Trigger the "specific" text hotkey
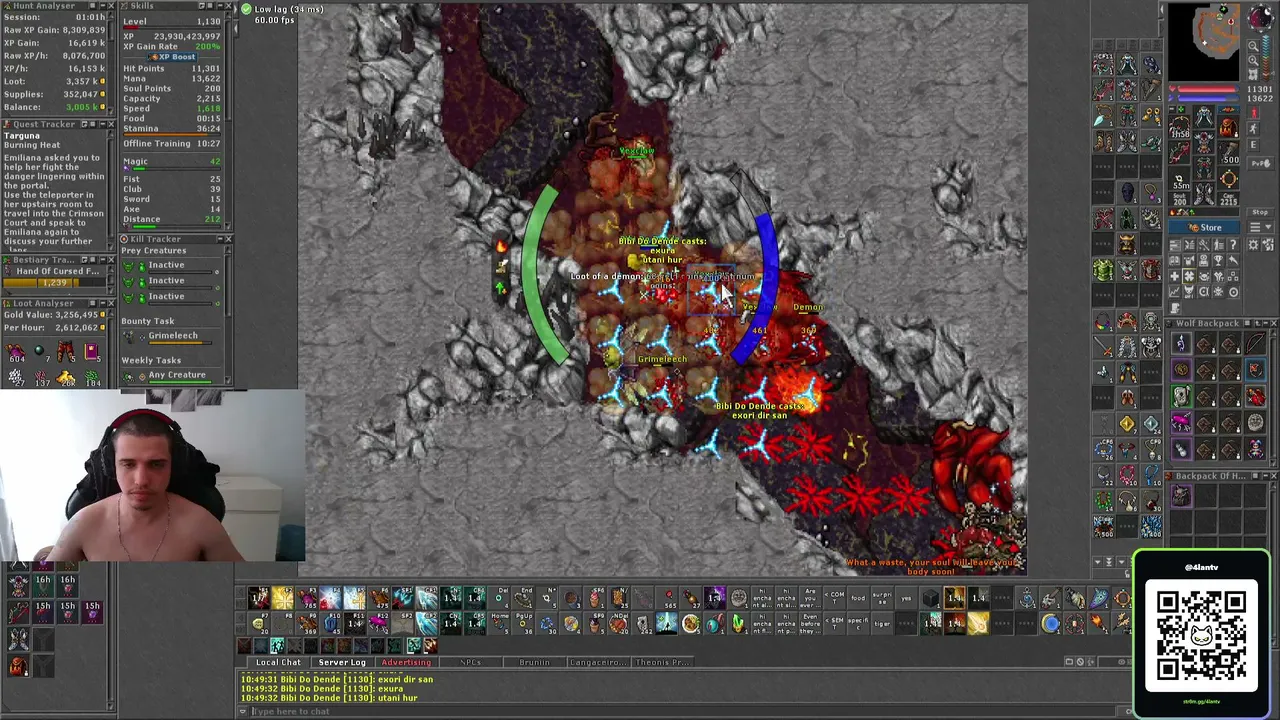1280x720 pixels. pos(858,623)
